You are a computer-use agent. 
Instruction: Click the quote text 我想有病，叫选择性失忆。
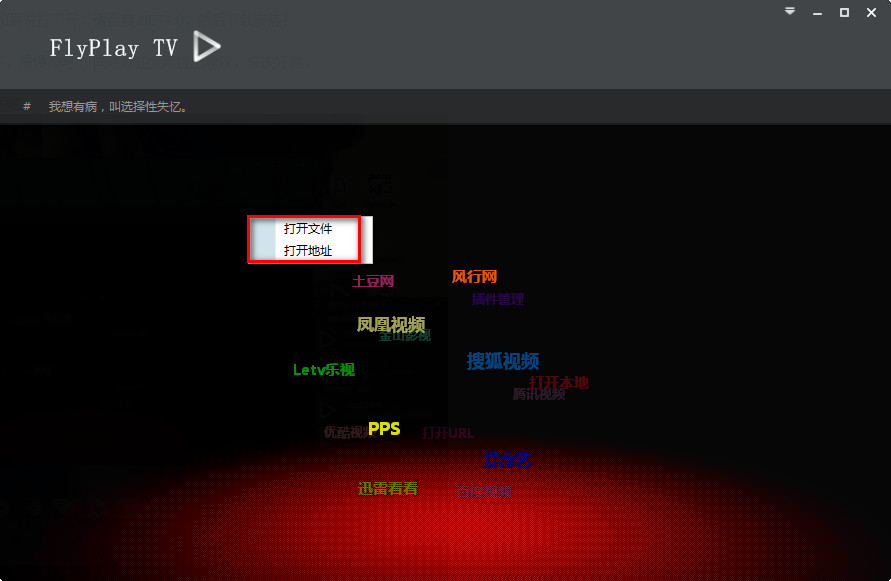click(118, 107)
